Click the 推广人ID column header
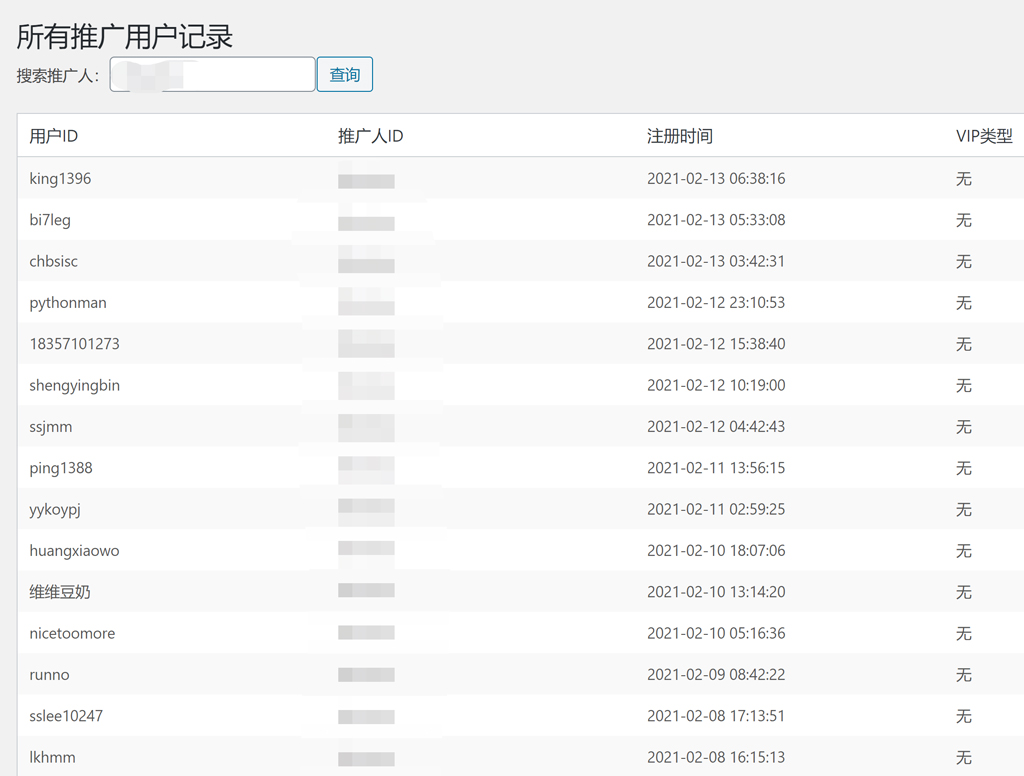The image size is (1024, 776). click(370, 136)
